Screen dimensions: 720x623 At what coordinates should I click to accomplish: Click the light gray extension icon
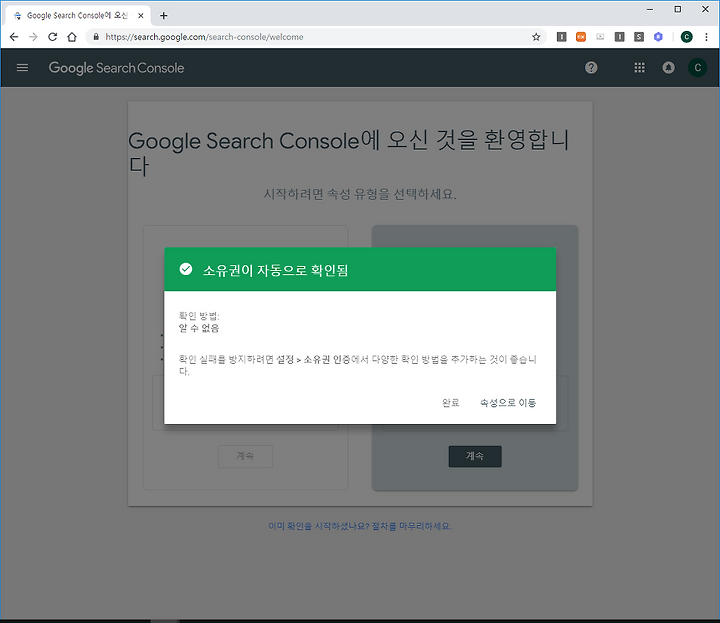pos(600,37)
